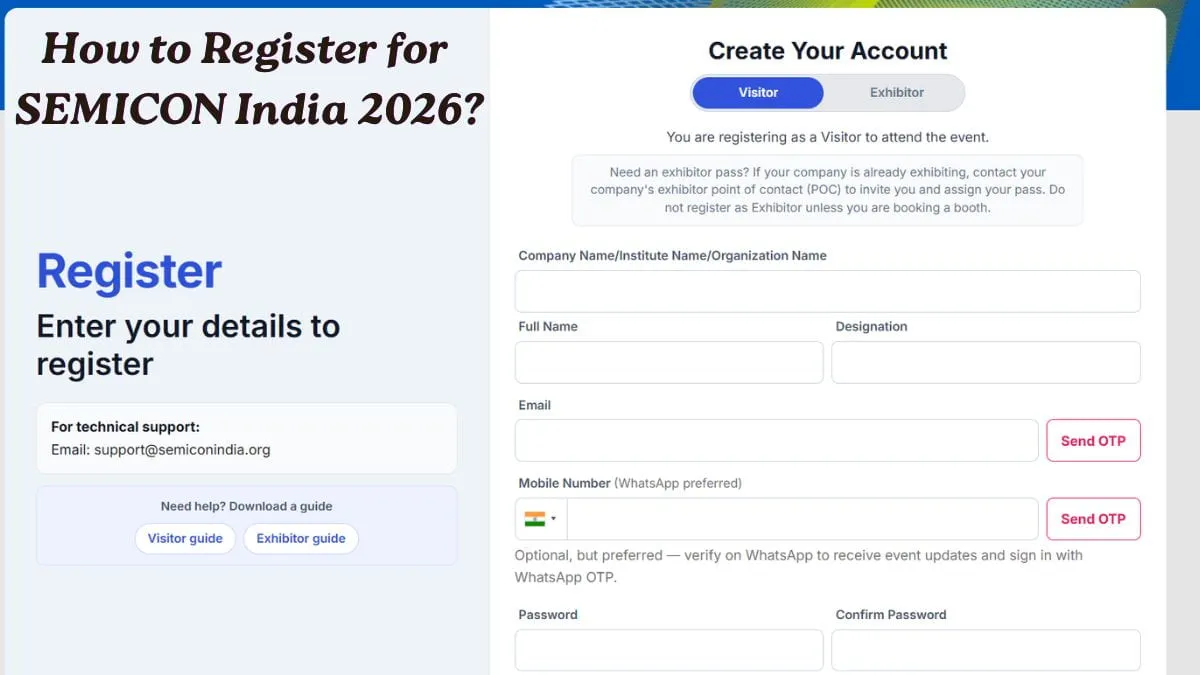Screen dimensions: 1200x675
Task: Click the Mobile Number input field
Action: (x=803, y=519)
